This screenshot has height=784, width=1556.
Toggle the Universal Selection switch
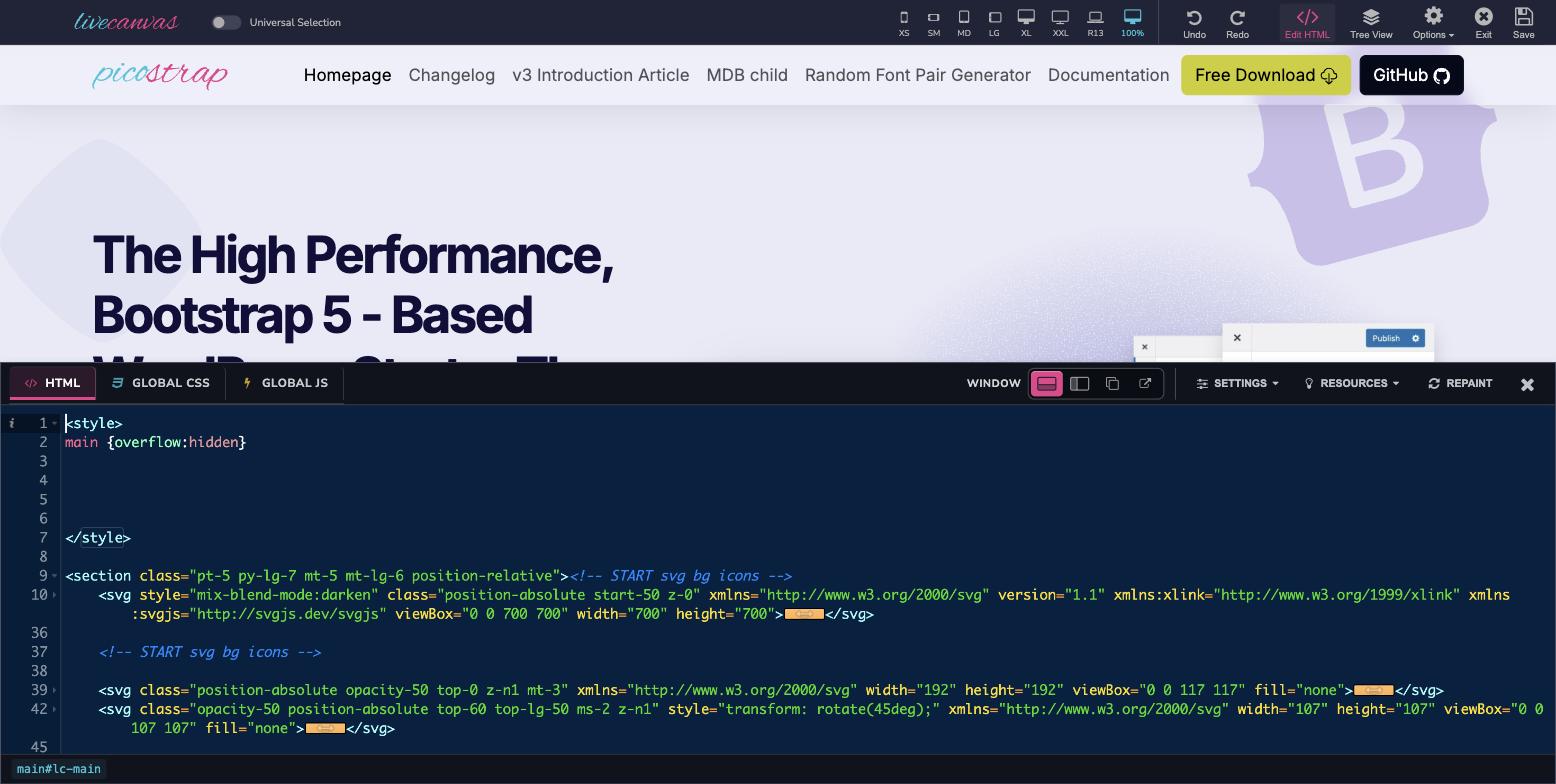point(226,22)
